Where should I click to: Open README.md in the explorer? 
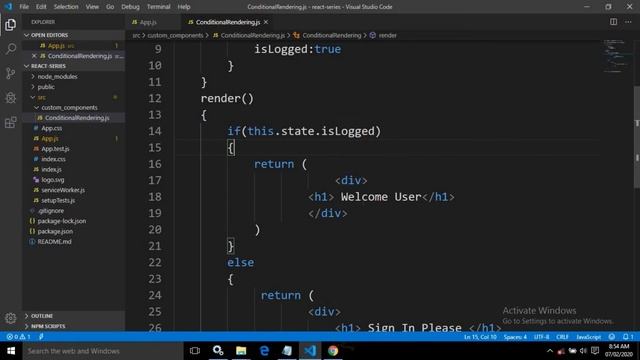click(54, 242)
